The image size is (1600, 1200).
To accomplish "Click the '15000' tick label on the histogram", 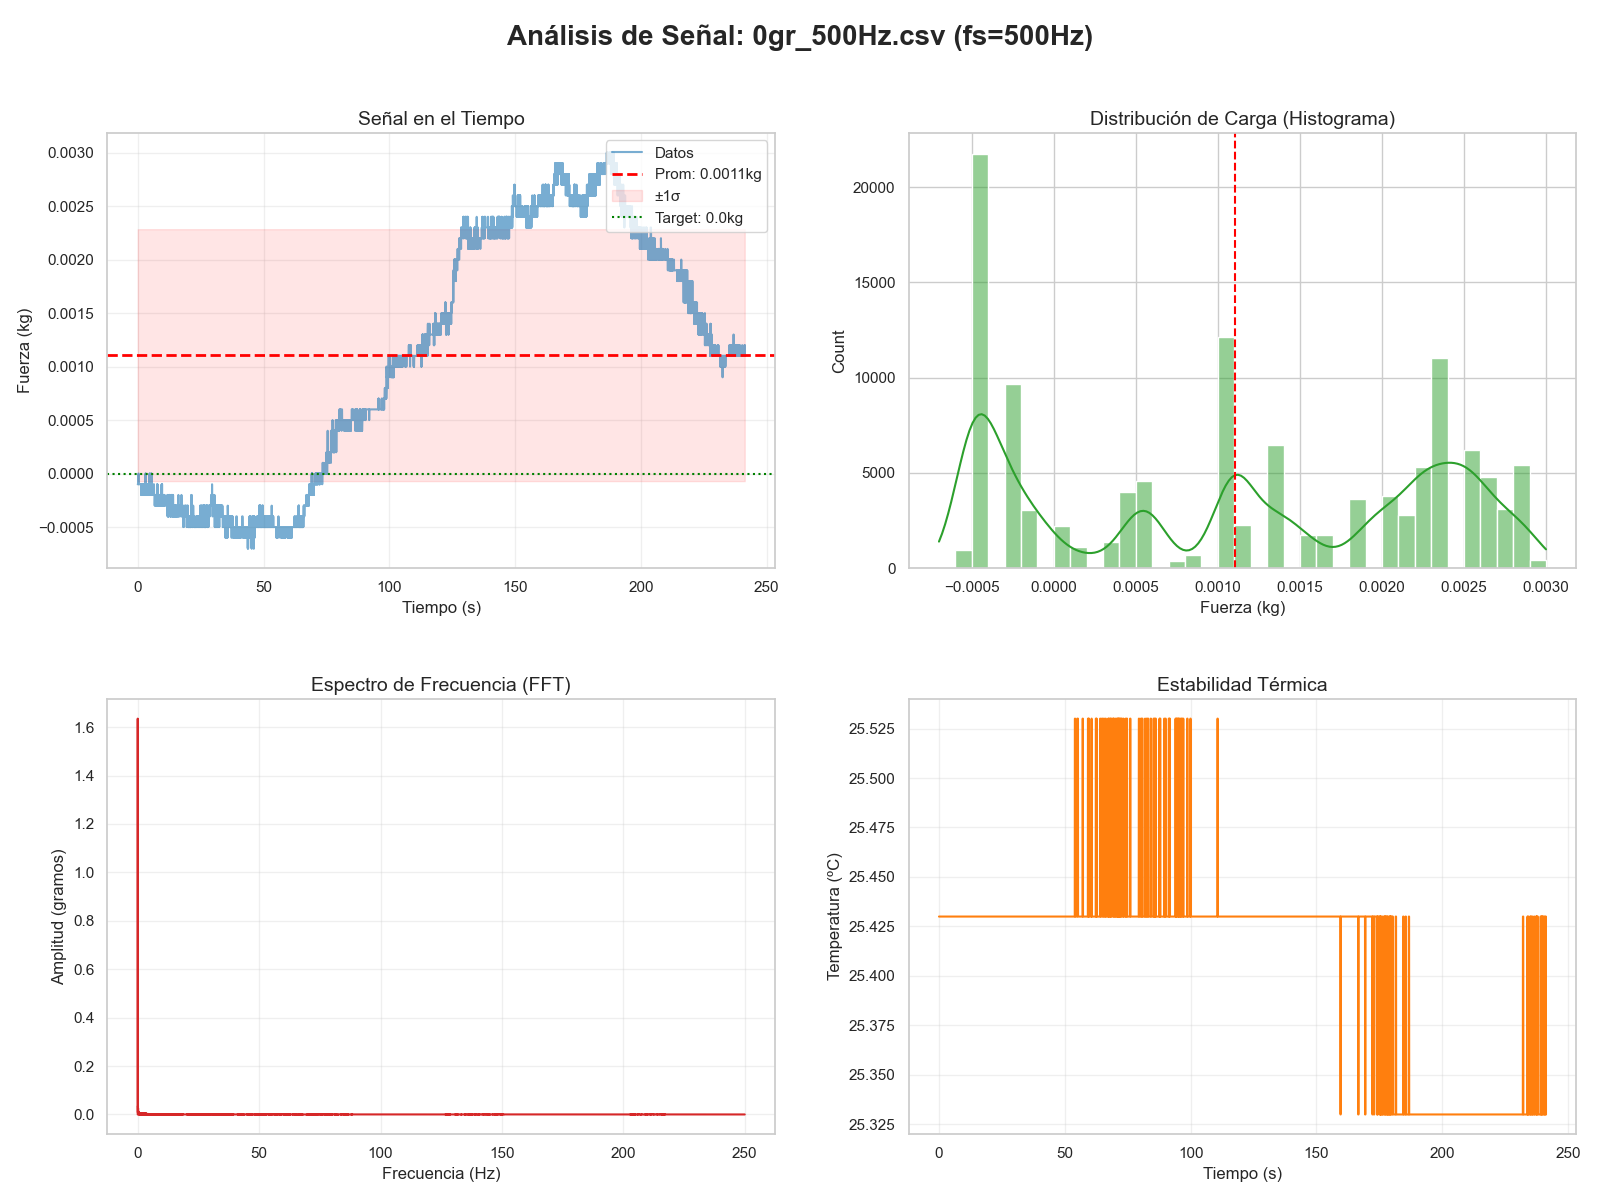I will [875, 283].
